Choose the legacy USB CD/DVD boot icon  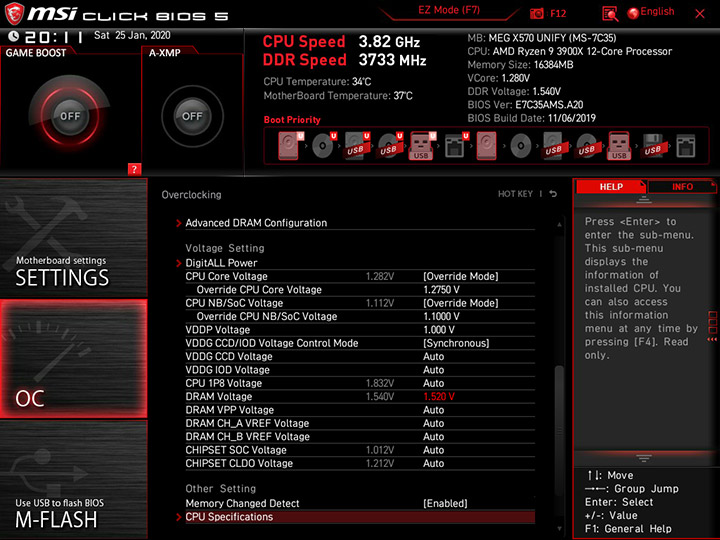coord(586,146)
